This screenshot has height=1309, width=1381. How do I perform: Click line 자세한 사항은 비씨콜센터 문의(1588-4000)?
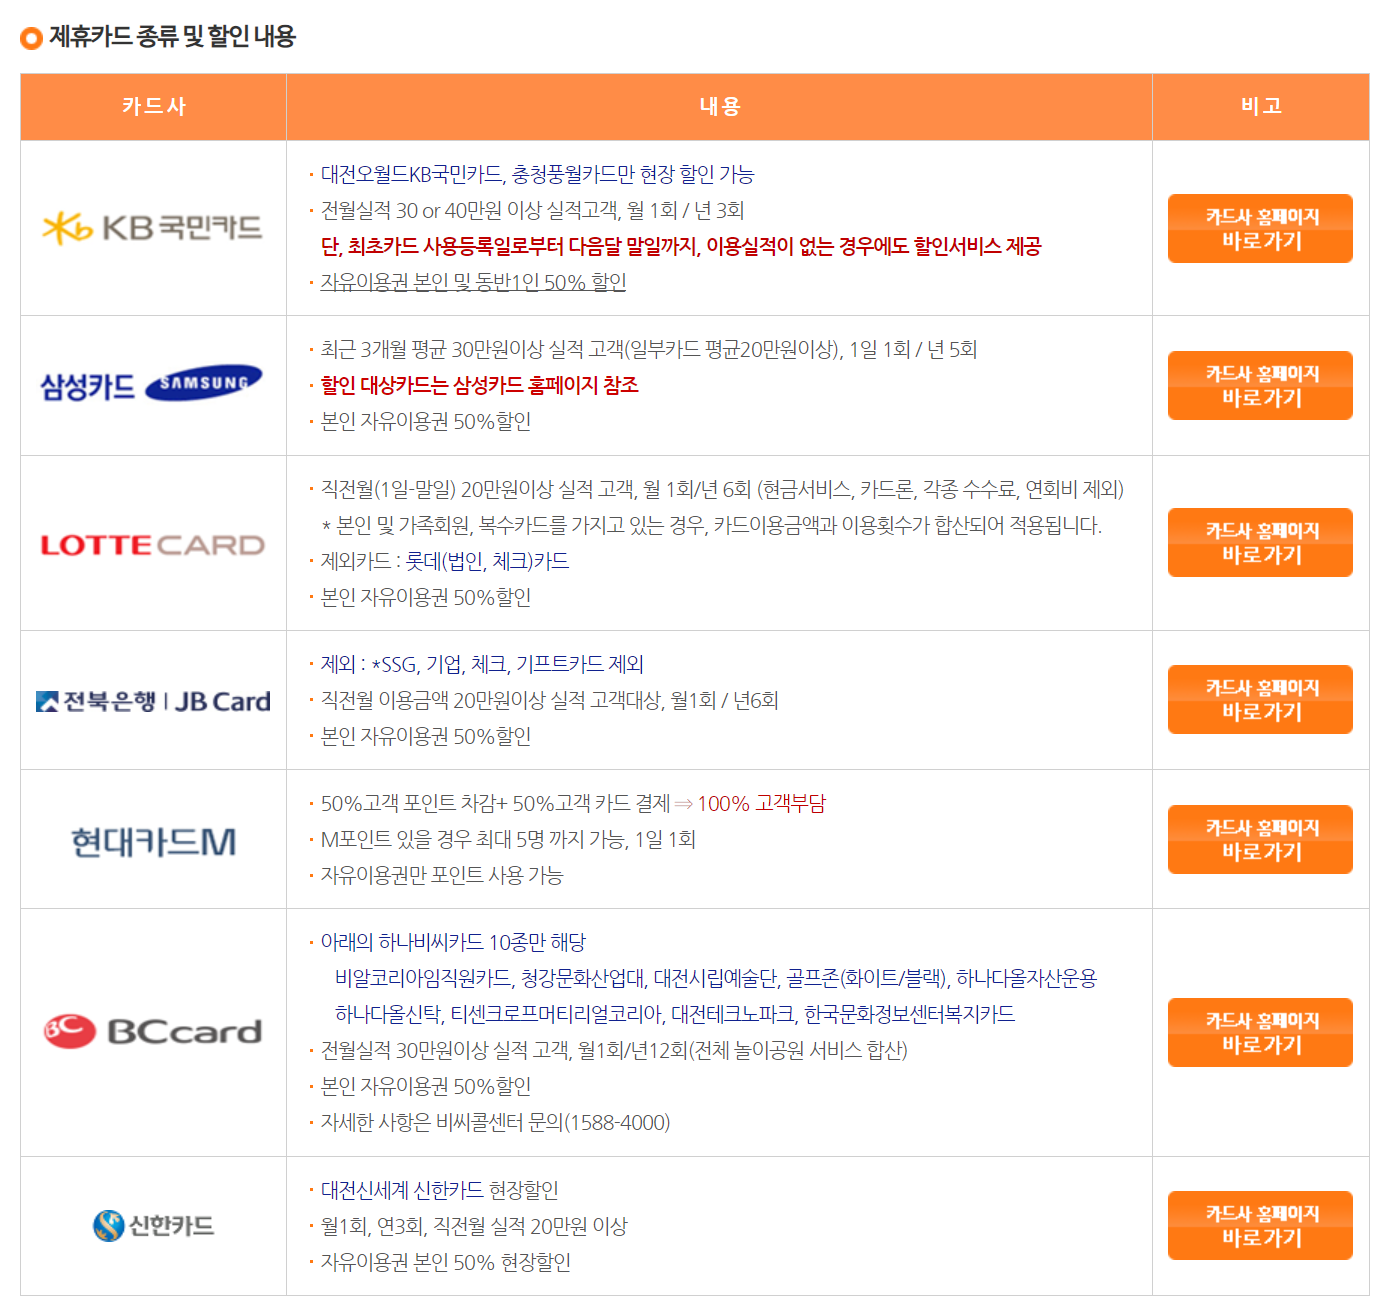[495, 1122]
